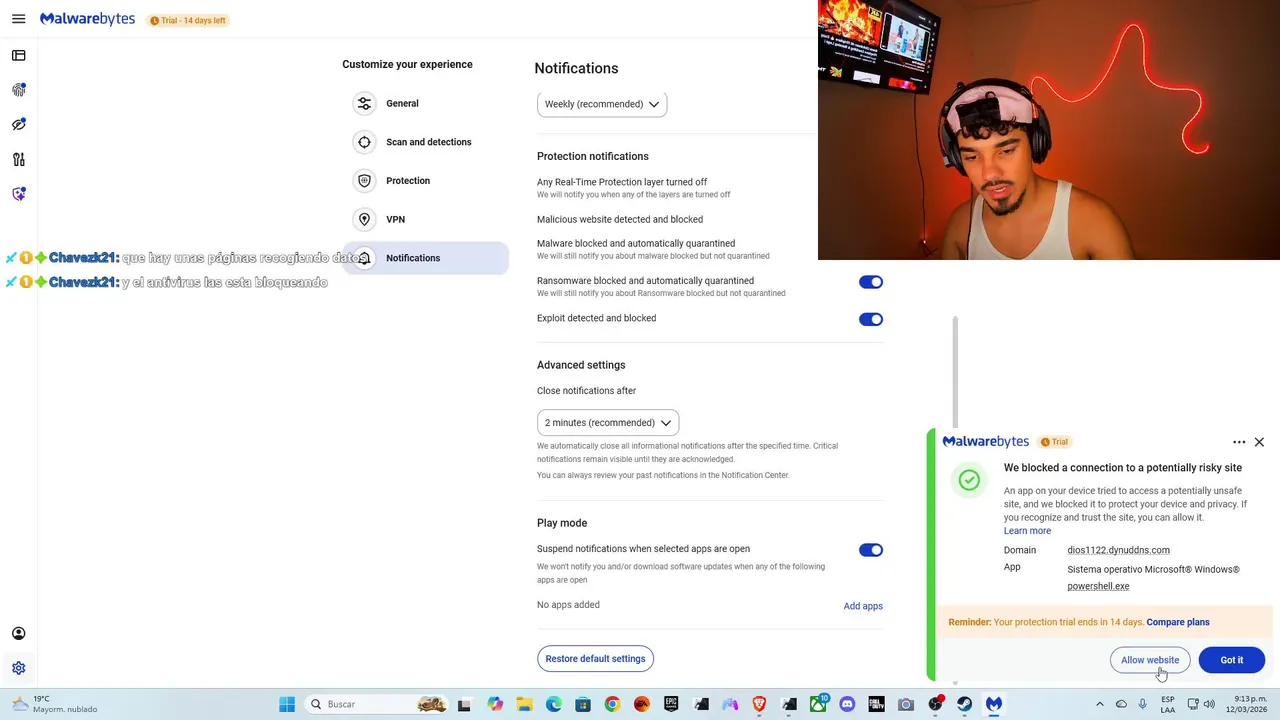
Task: Open Google Chrome from taskbar
Action: (612, 704)
